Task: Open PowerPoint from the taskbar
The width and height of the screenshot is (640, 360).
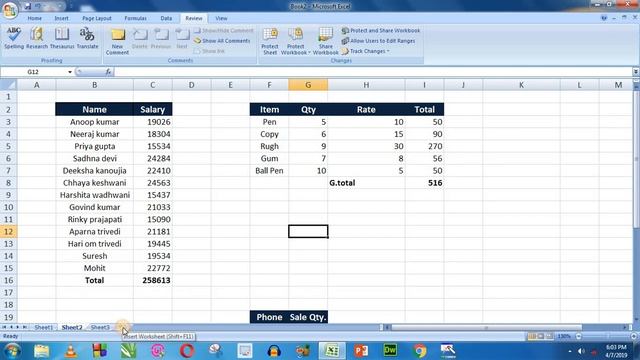Action: pos(361,351)
